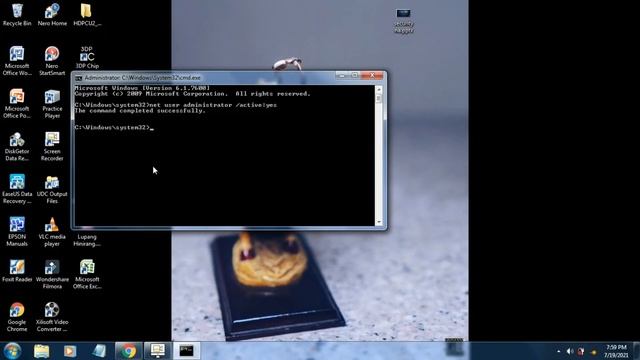Select the Recycle Bin desktop icon
The image size is (640, 360).
(x=17, y=15)
